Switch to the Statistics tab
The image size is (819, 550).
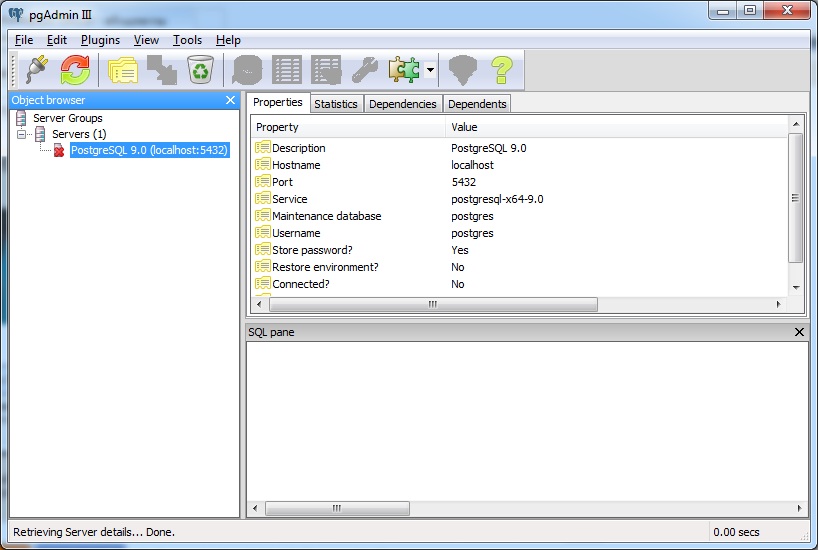coord(336,104)
